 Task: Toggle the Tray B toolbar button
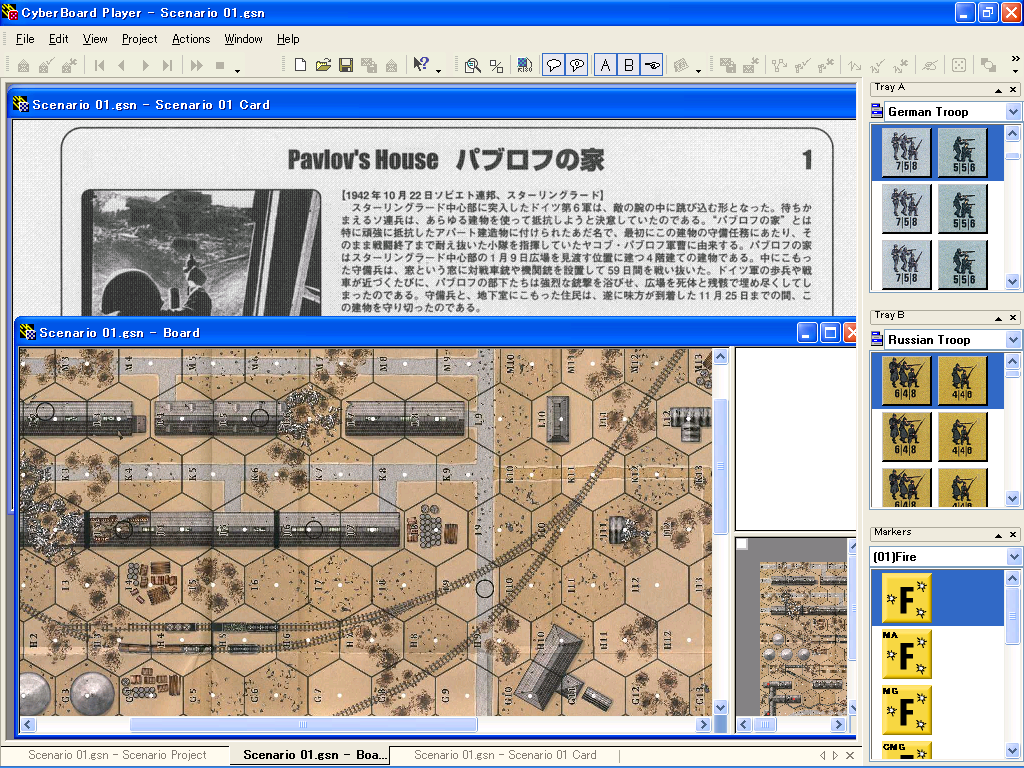(629, 66)
